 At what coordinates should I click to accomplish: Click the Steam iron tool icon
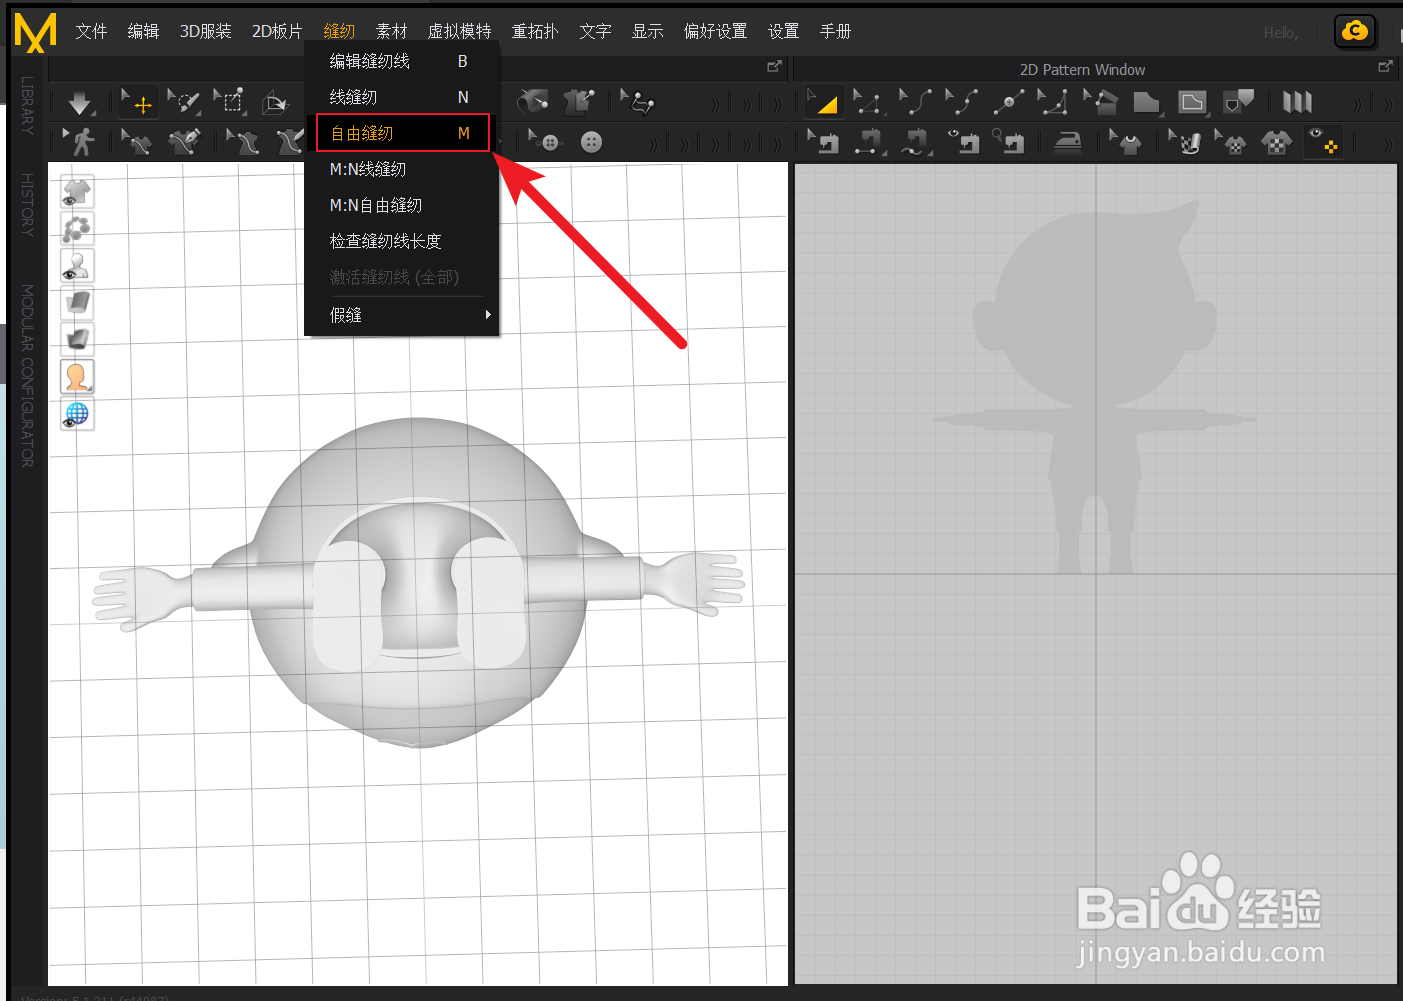[1068, 143]
